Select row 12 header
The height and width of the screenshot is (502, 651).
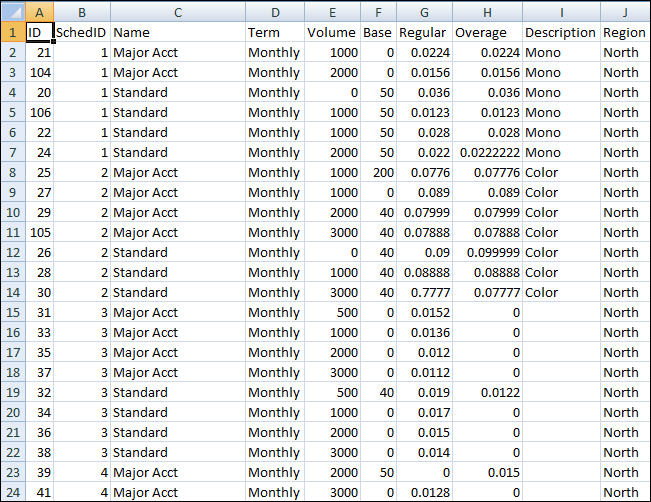coord(13,252)
